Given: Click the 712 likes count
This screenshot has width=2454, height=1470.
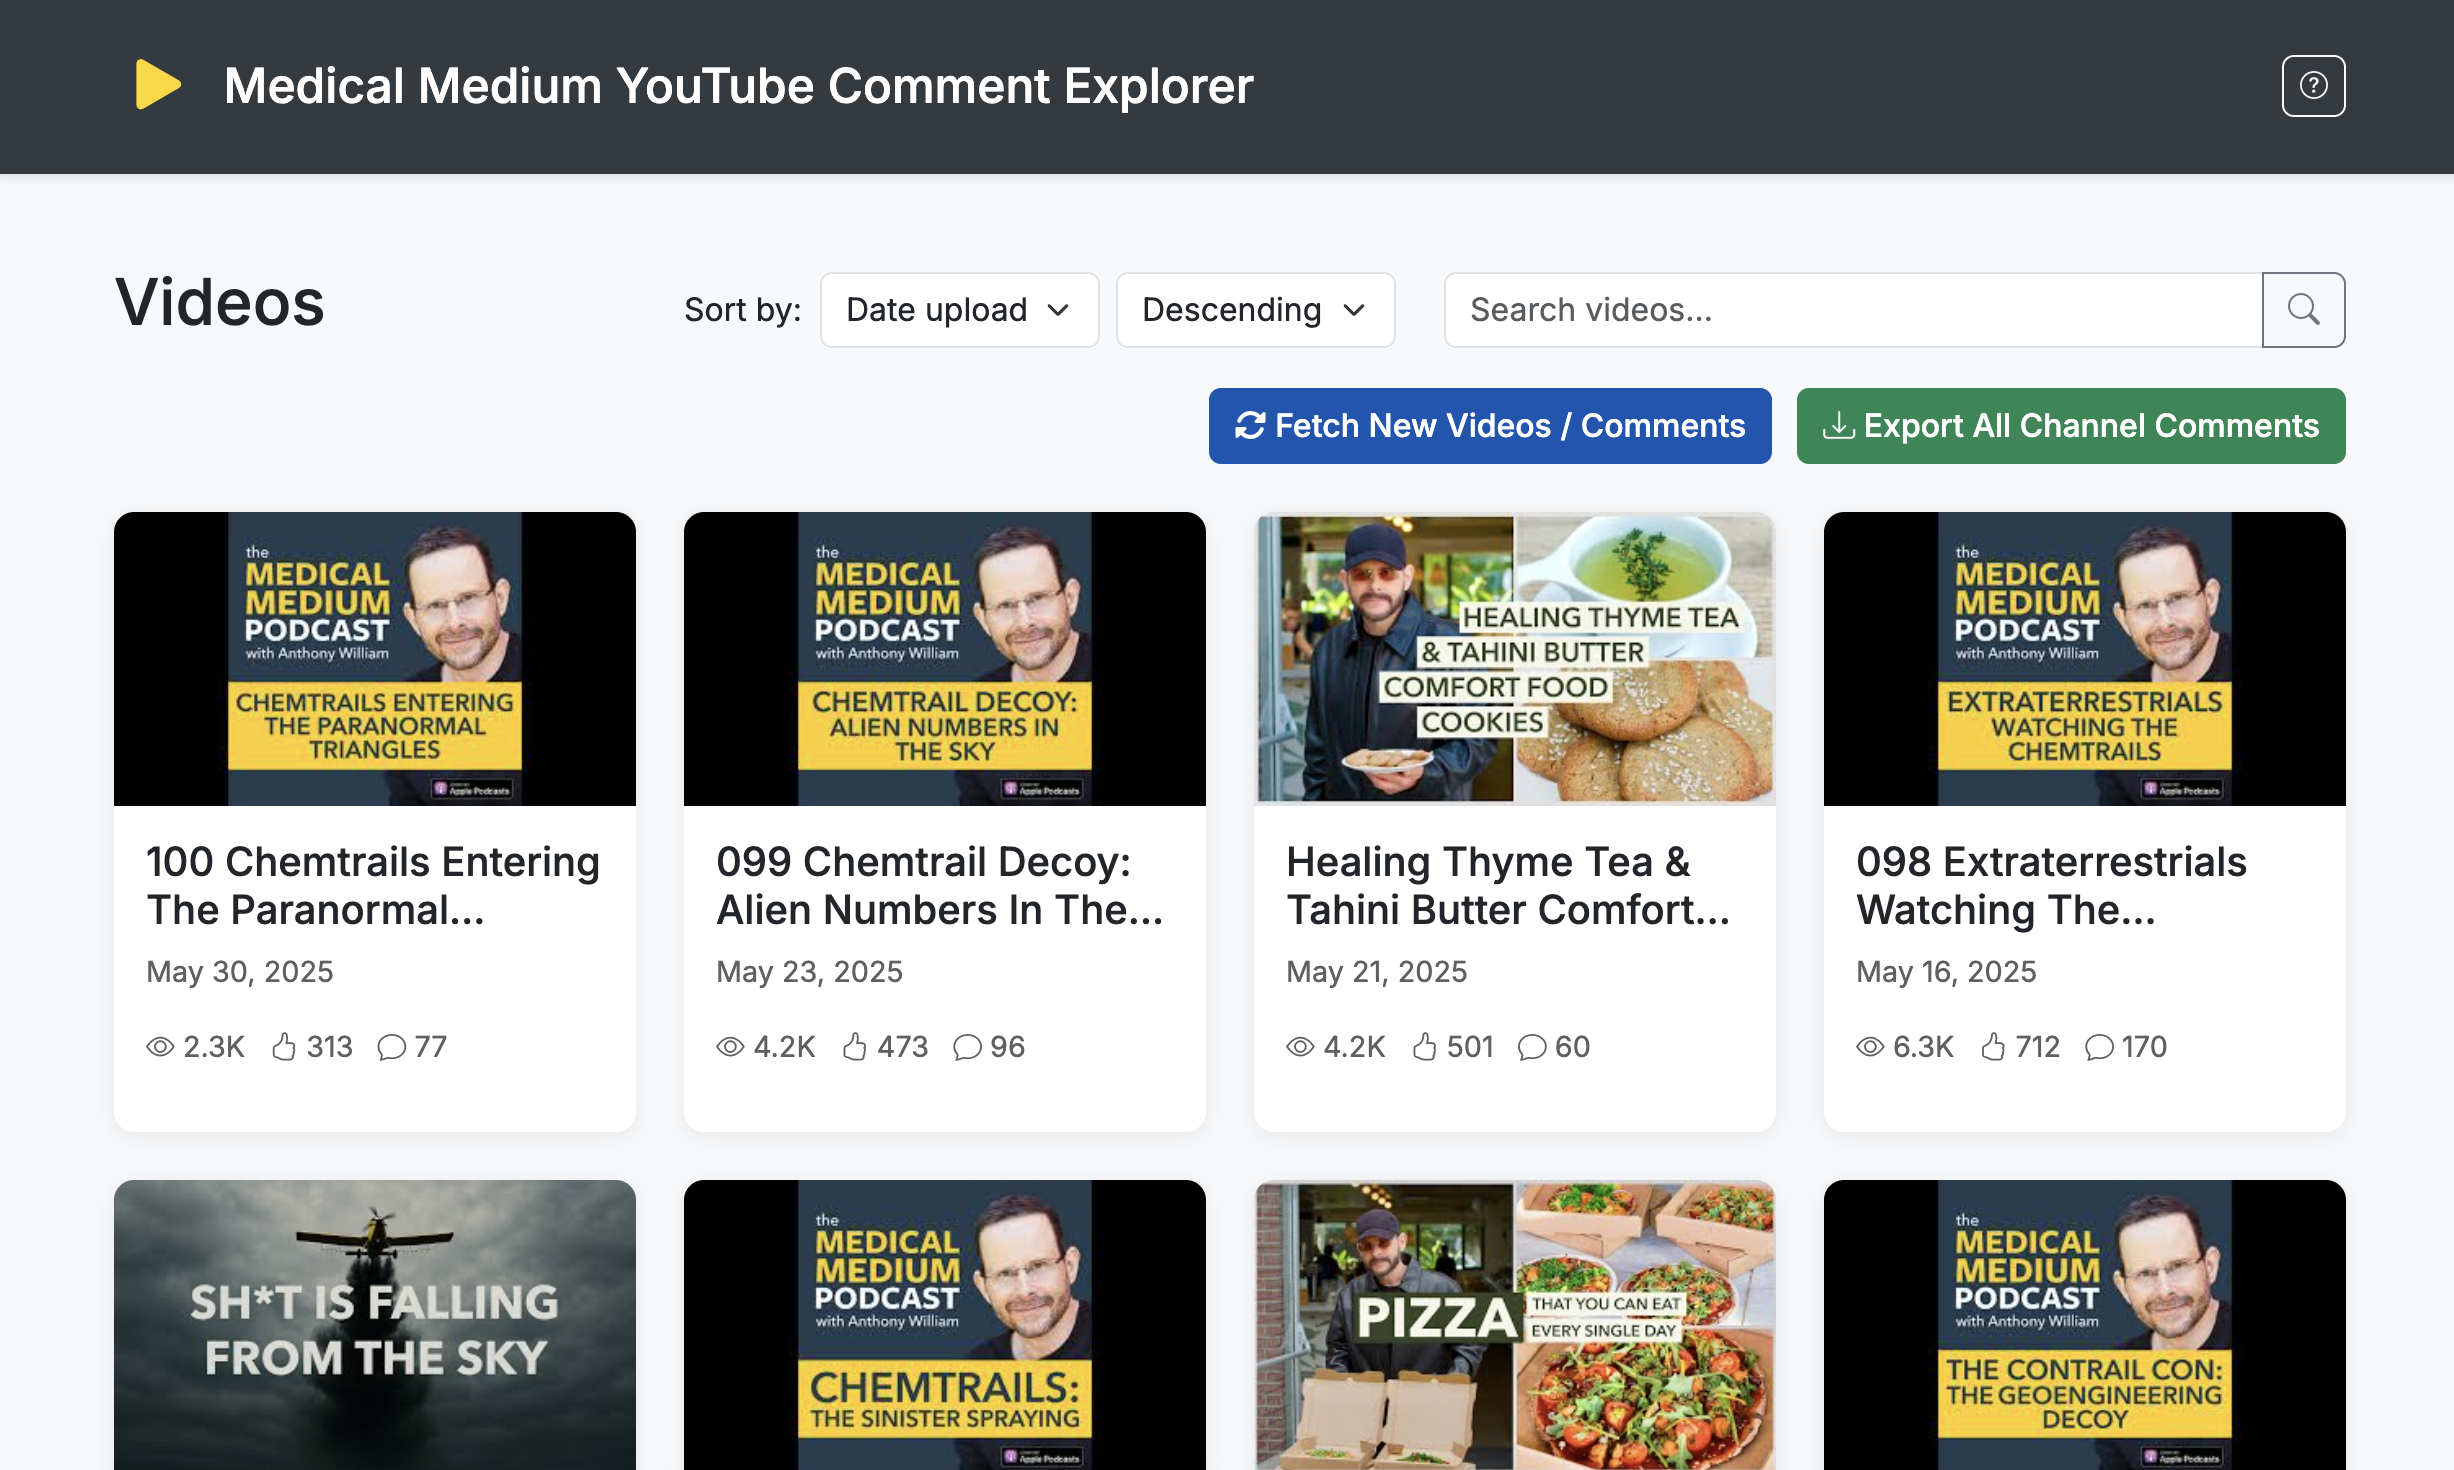Looking at the screenshot, I should click(2038, 1047).
